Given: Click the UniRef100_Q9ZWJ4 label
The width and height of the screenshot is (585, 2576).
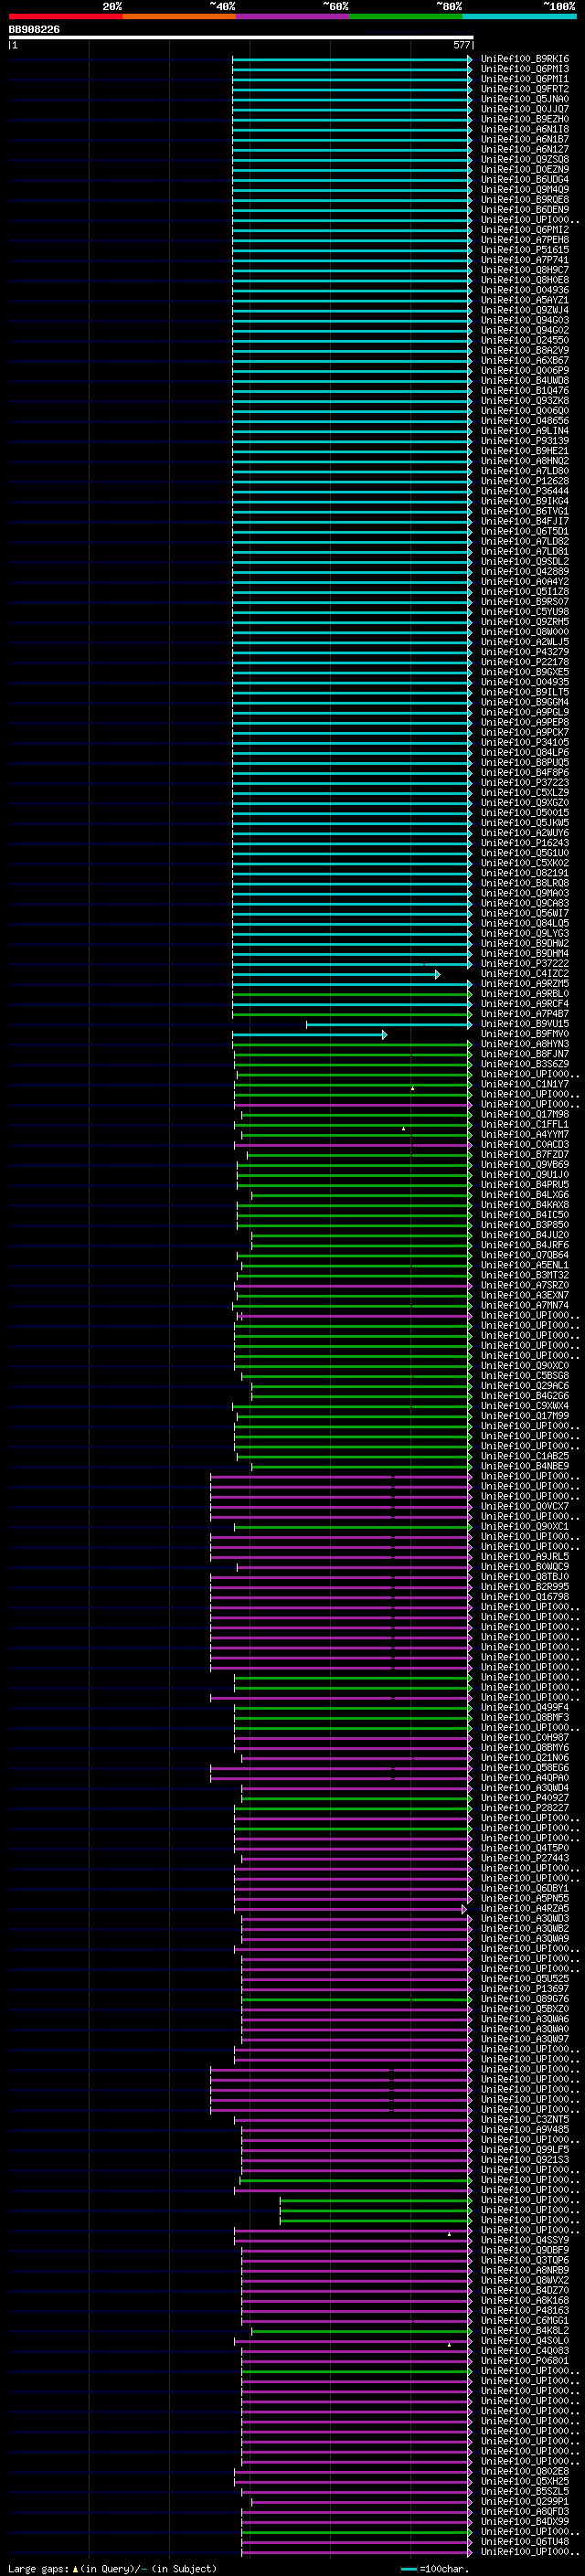Looking at the screenshot, I should pyautogui.click(x=525, y=310).
